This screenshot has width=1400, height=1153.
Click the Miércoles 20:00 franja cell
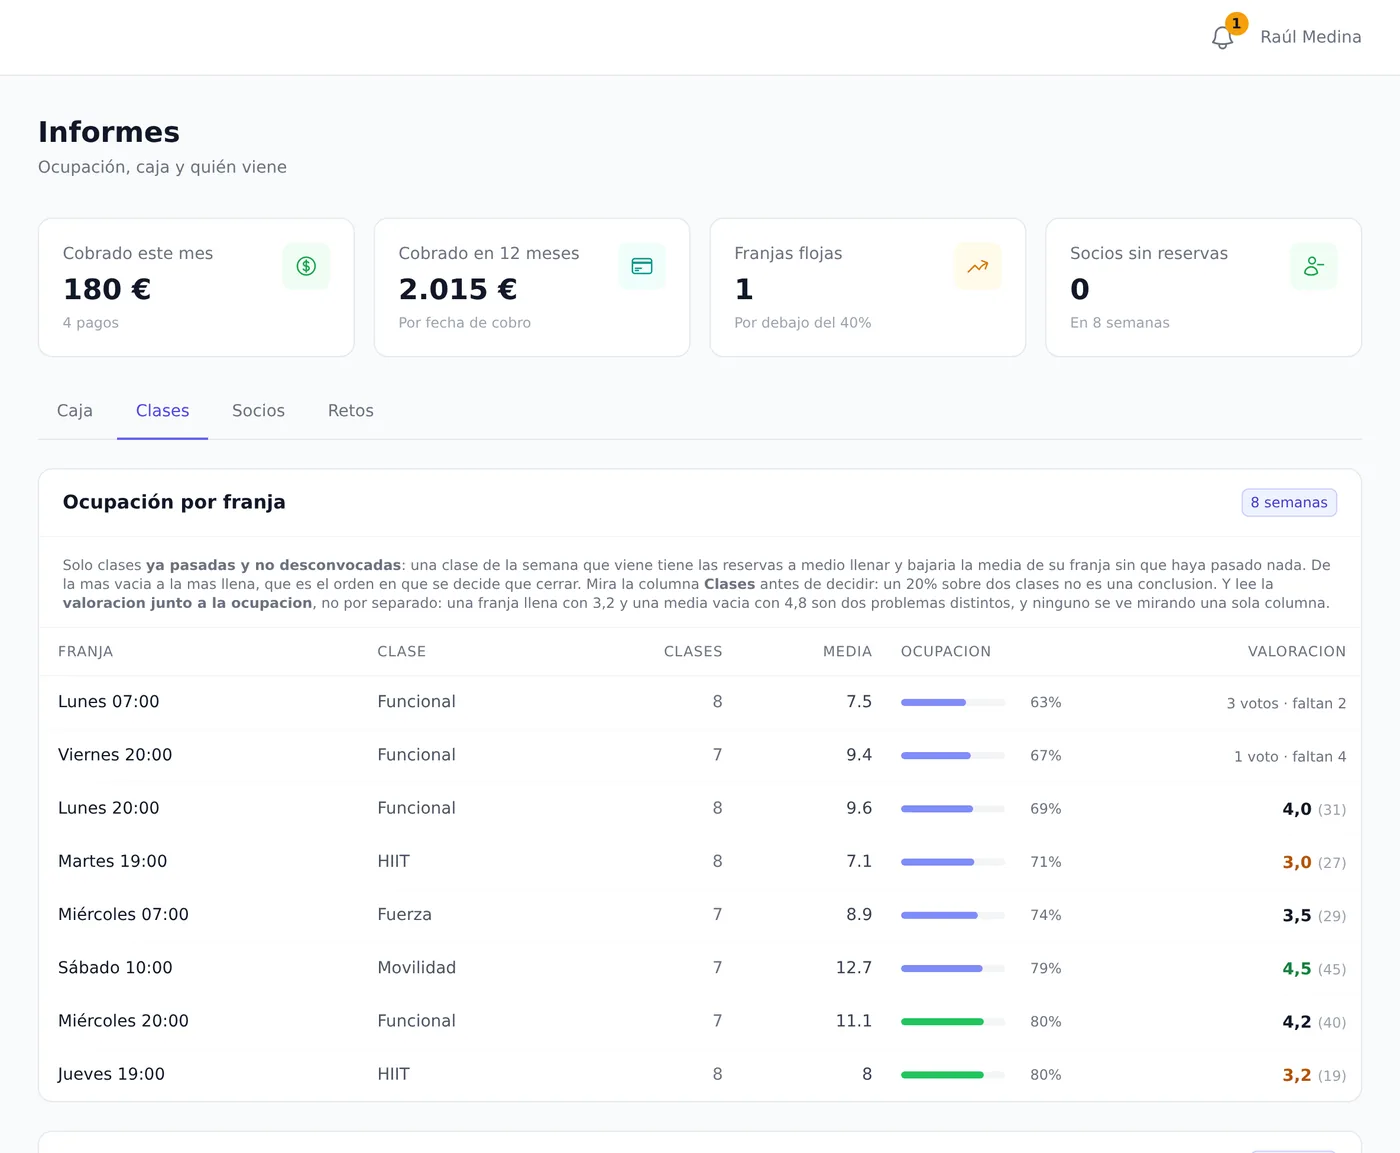(x=123, y=1021)
